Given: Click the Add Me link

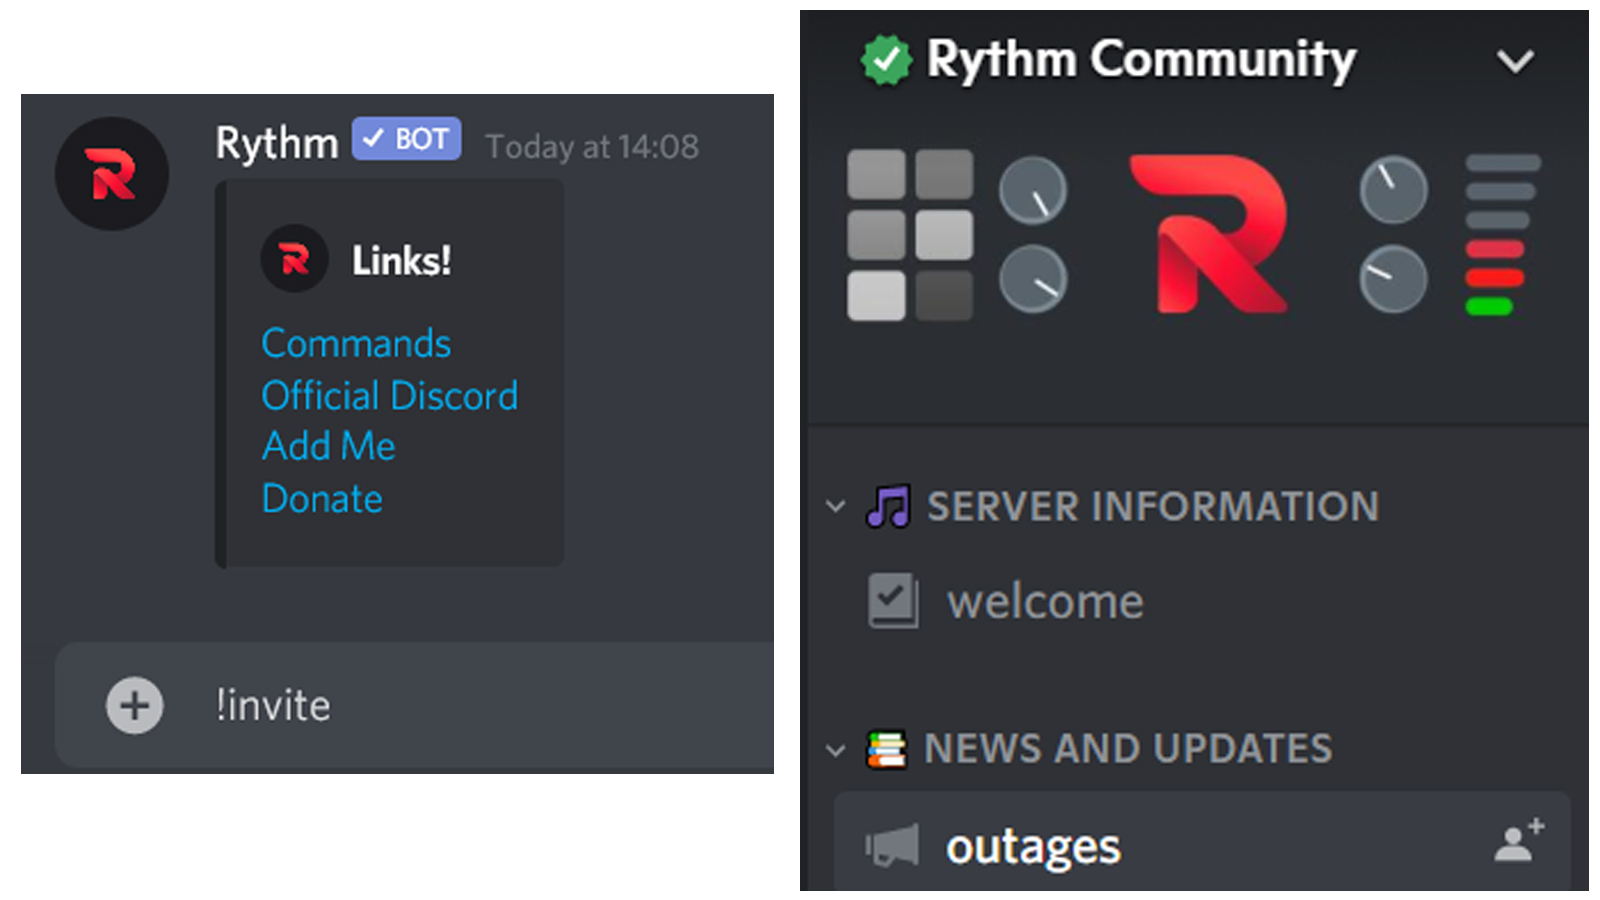Looking at the screenshot, I should pos(328,446).
